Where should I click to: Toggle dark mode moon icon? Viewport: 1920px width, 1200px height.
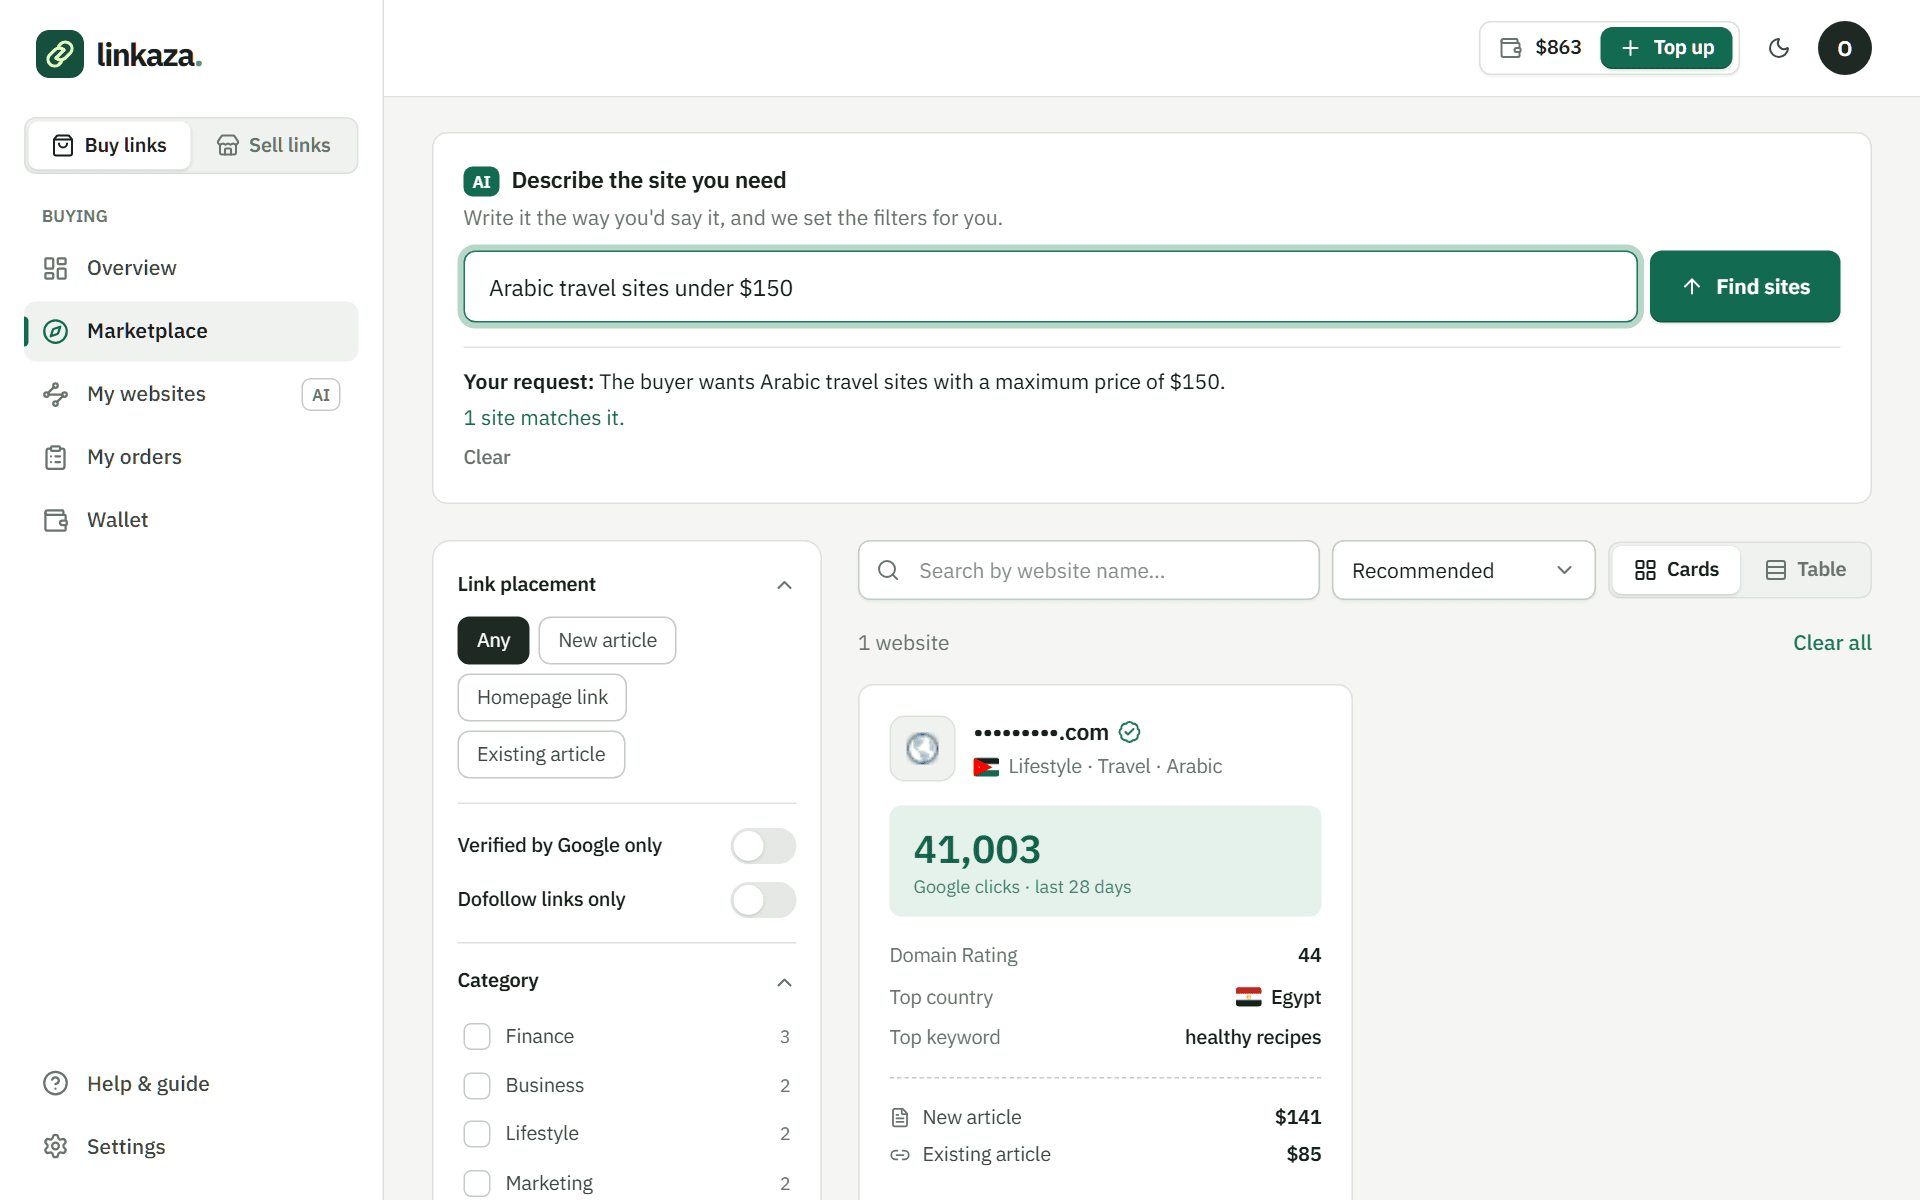[x=1779, y=48]
